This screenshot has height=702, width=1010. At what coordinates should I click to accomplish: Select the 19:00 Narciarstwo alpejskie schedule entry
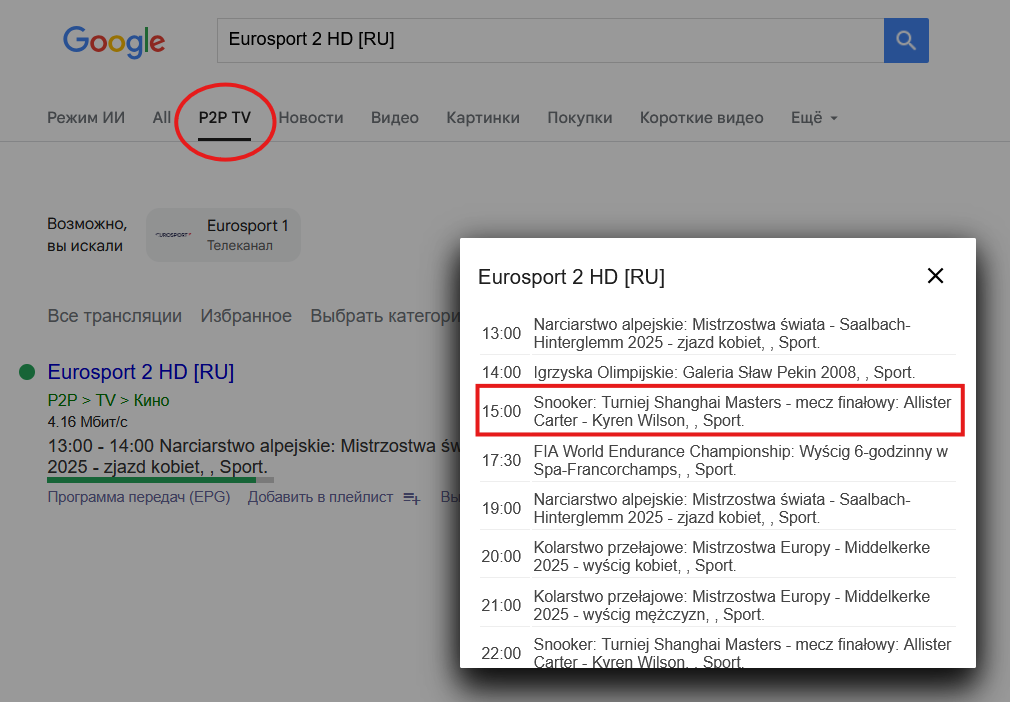tap(718, 508)
